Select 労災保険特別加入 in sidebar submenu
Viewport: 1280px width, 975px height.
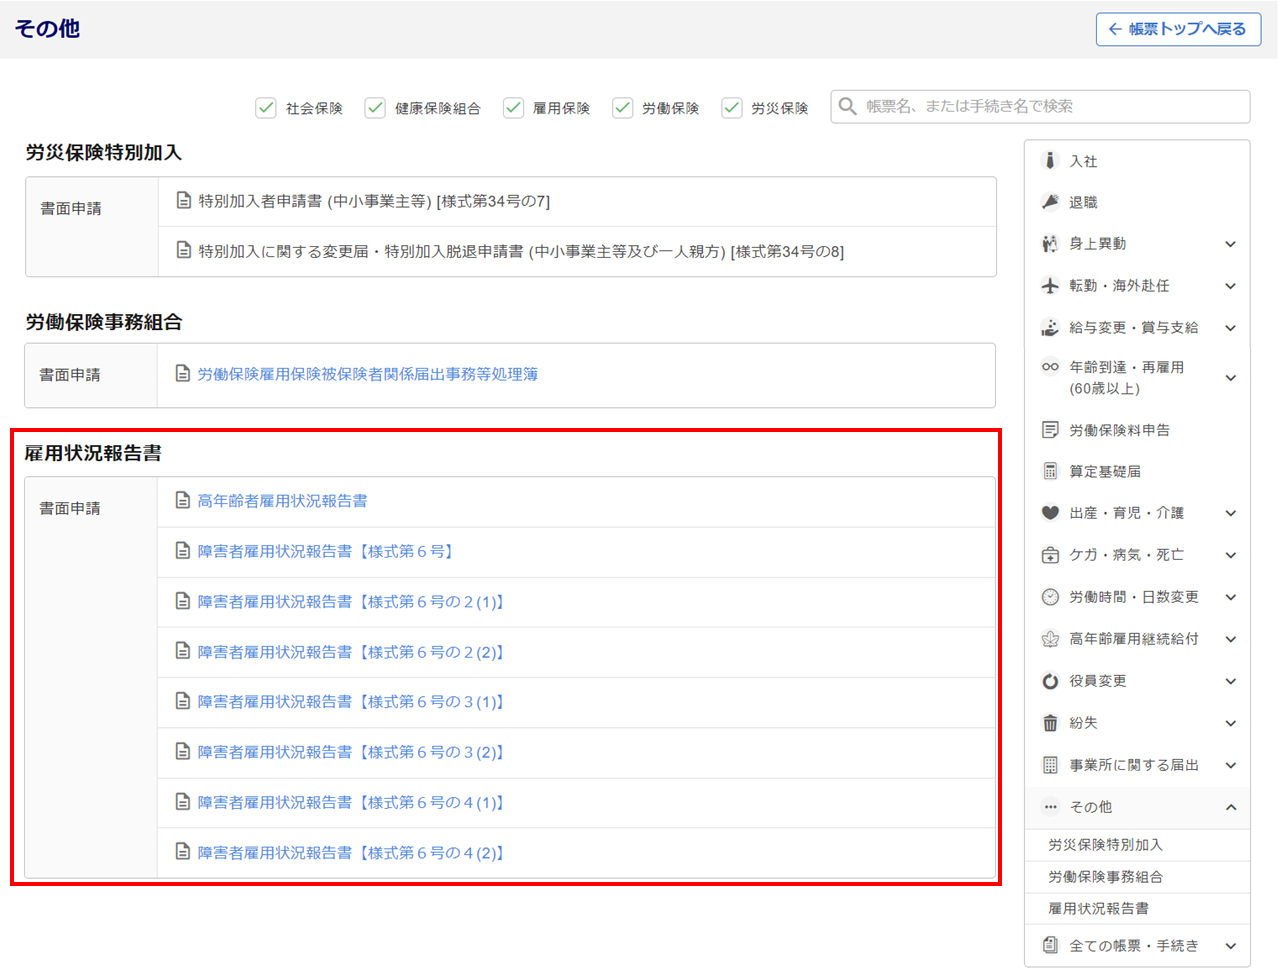(x=1105, y=845)
